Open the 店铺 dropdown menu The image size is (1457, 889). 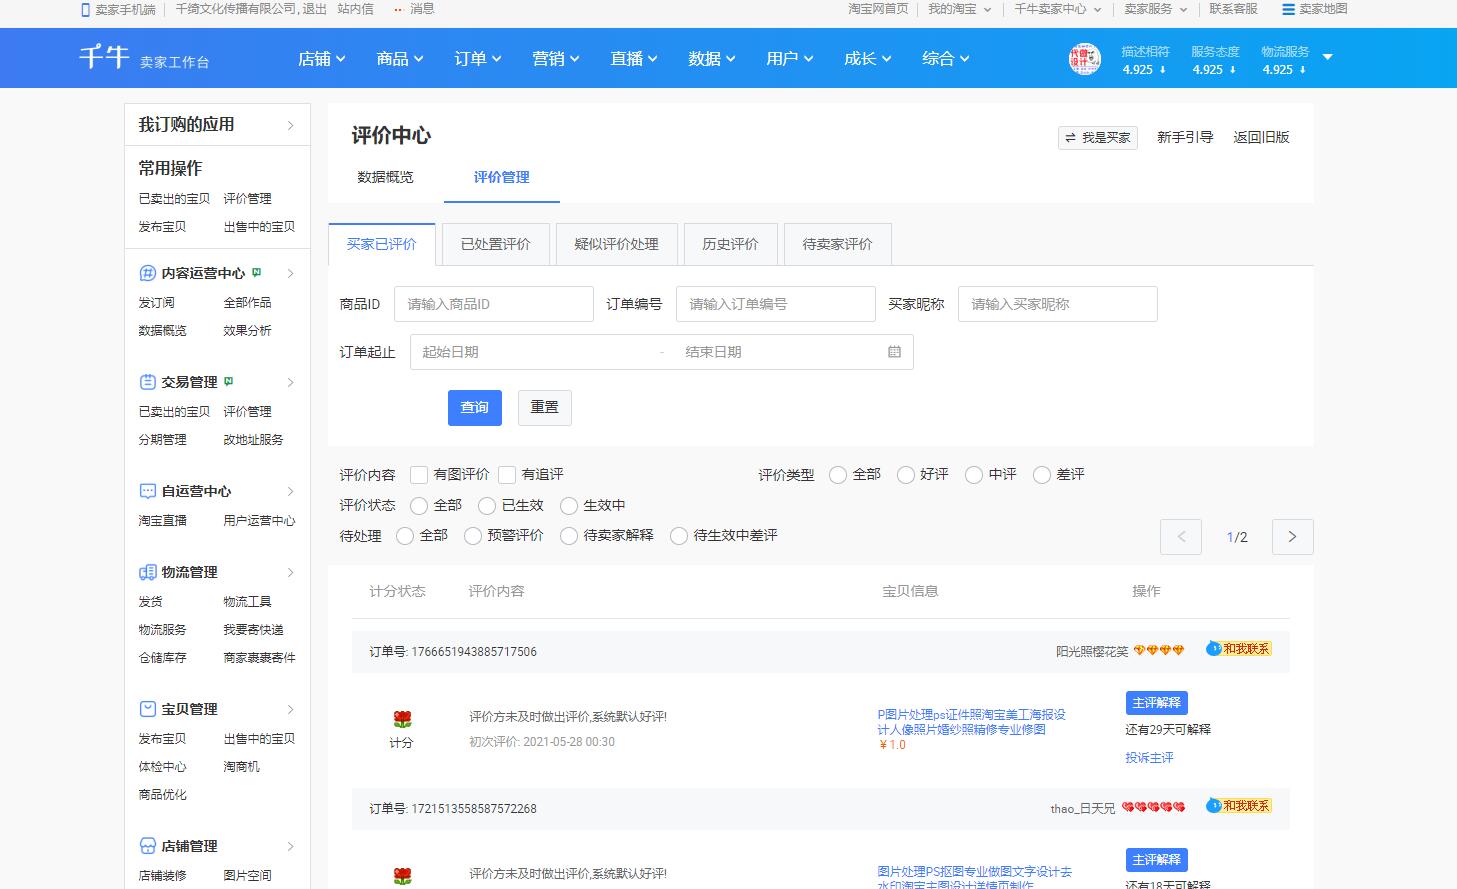[x=322, y=59]
